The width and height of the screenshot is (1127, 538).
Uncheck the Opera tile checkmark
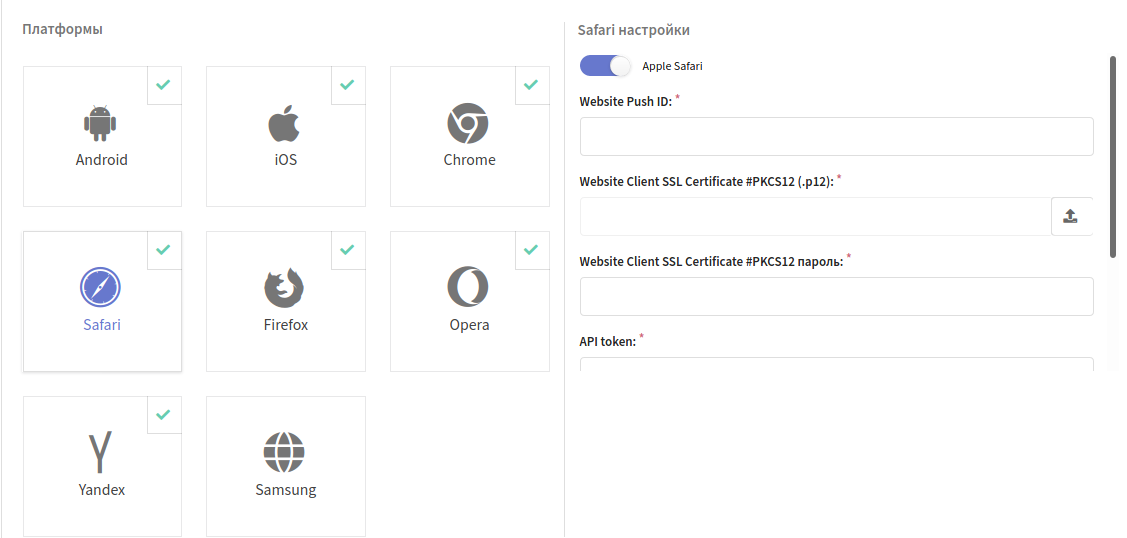(531, 250)
